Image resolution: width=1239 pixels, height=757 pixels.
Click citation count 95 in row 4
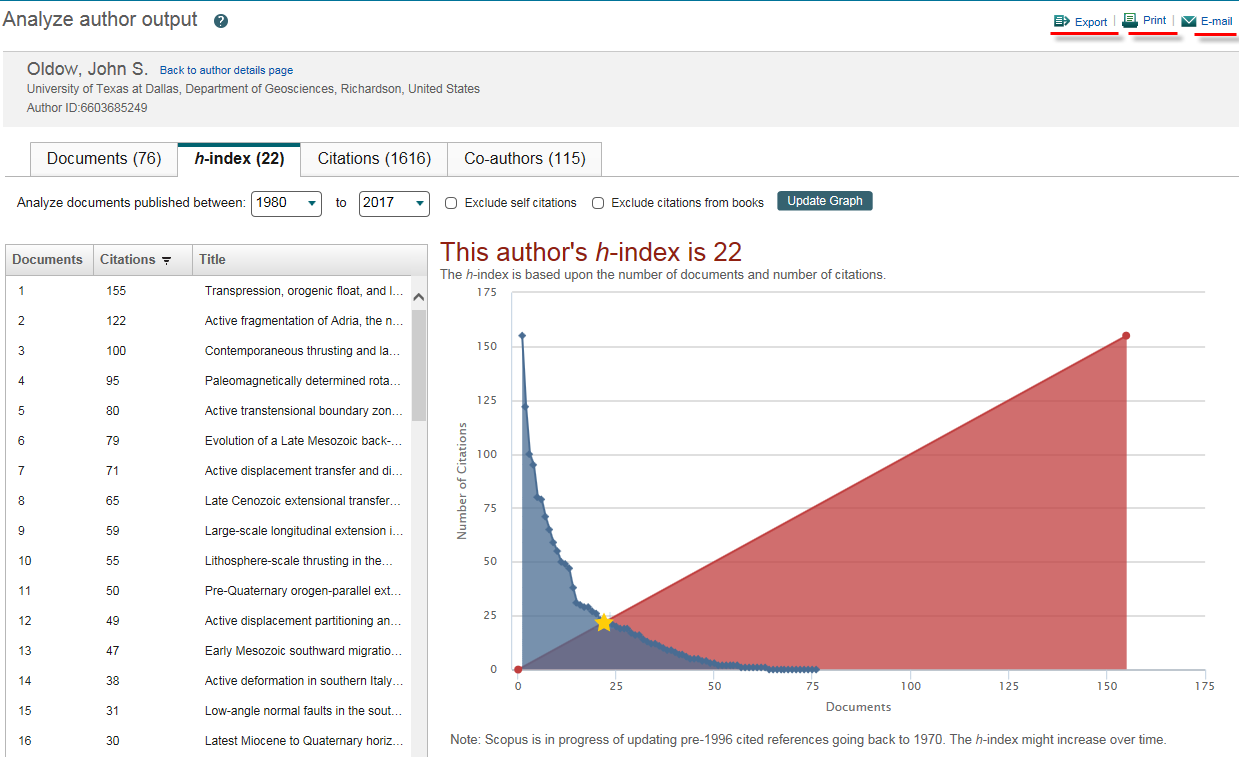(x=113, y=381)
